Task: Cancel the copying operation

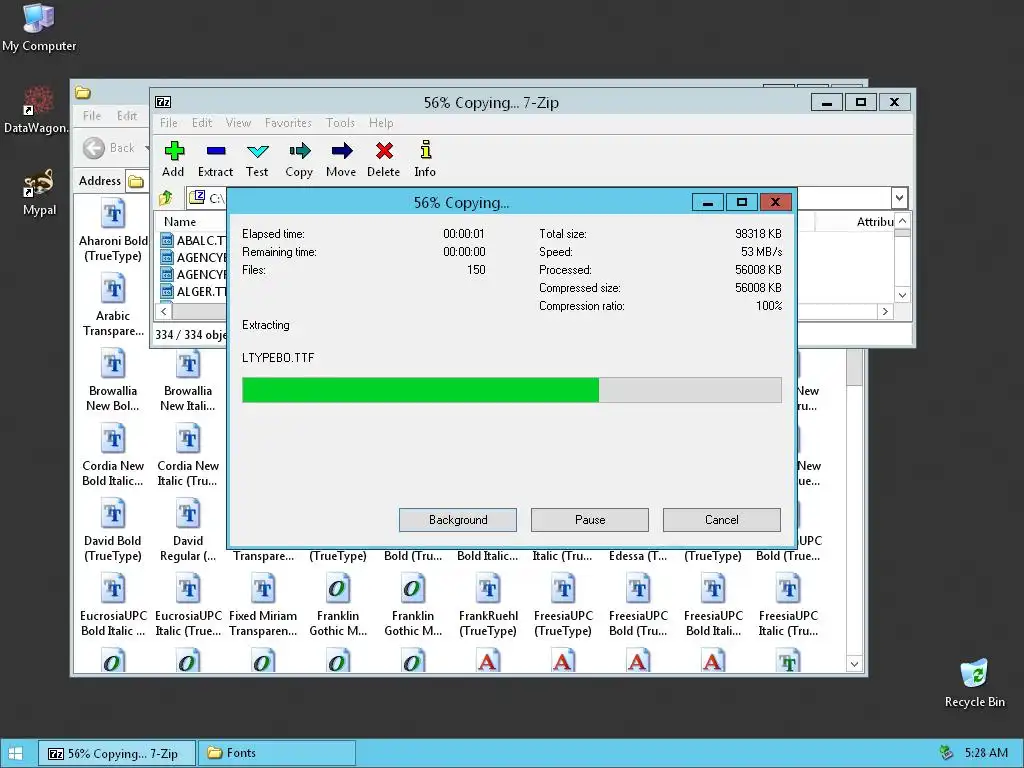Action: point(722,520)
